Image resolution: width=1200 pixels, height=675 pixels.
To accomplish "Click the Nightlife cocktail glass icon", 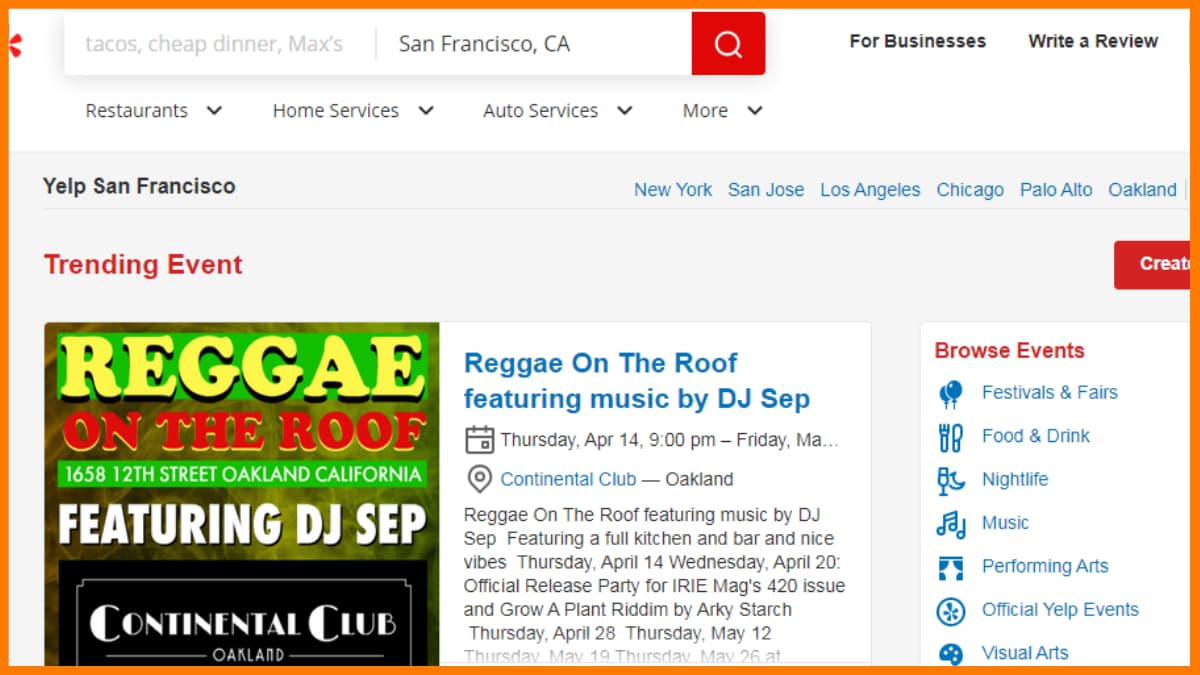I will coord(951,480).
